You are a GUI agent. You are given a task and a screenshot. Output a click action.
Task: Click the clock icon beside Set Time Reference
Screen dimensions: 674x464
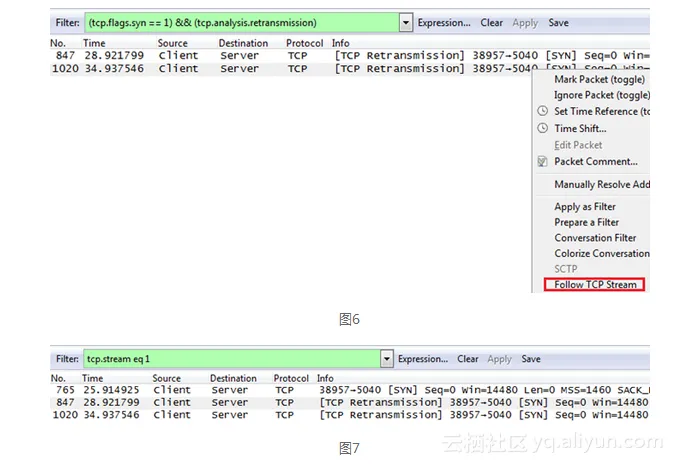tap(543, 112)
